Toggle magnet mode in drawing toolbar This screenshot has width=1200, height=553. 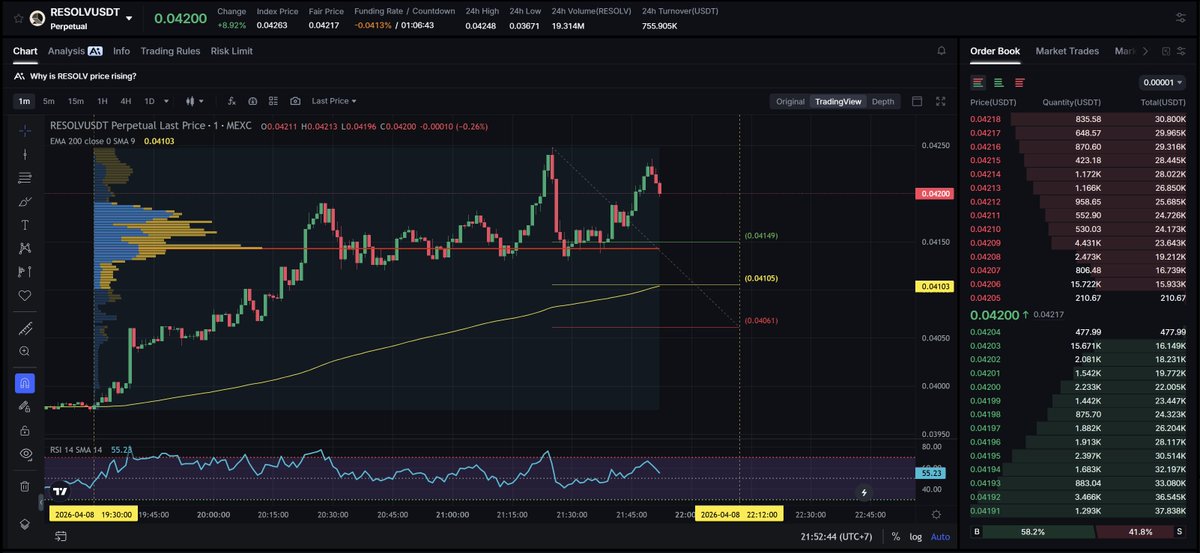click(25, 382)
